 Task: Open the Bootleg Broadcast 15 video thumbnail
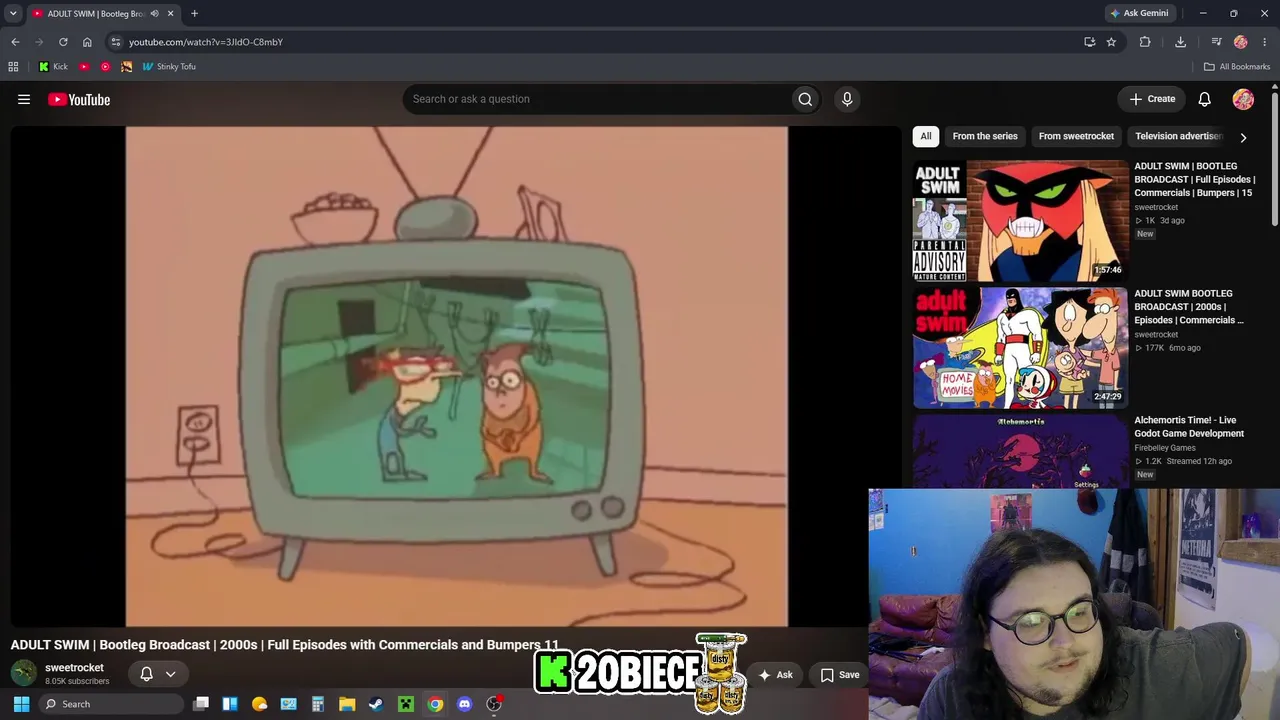pyautogui.click(x=1020, y=221)
